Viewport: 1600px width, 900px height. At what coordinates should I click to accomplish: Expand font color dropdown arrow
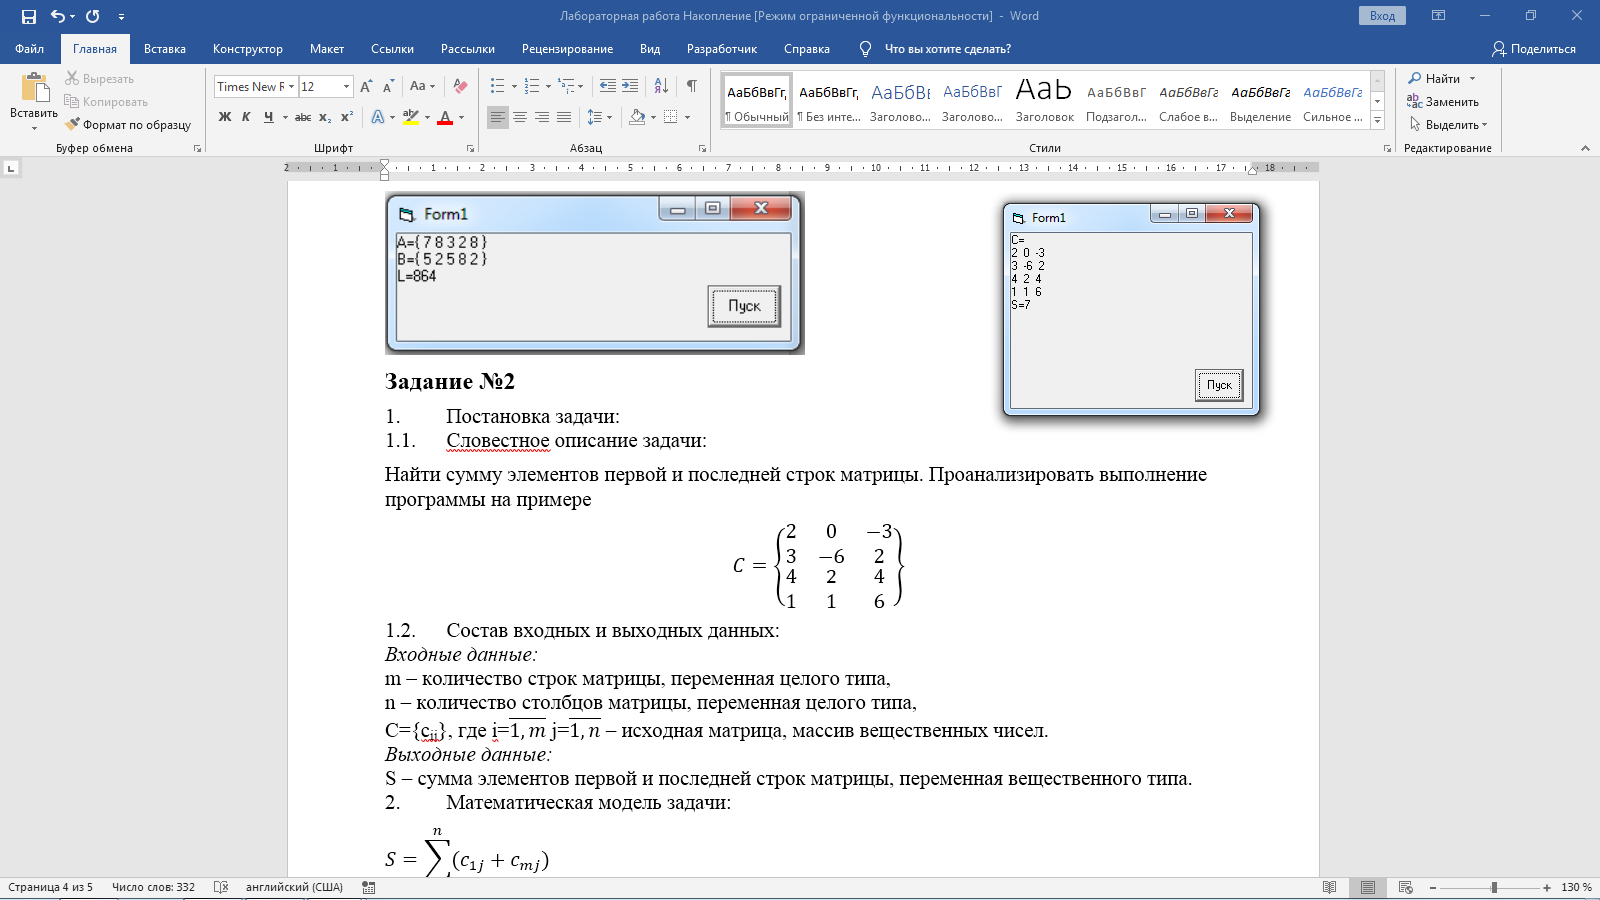[x=461, y=117]
